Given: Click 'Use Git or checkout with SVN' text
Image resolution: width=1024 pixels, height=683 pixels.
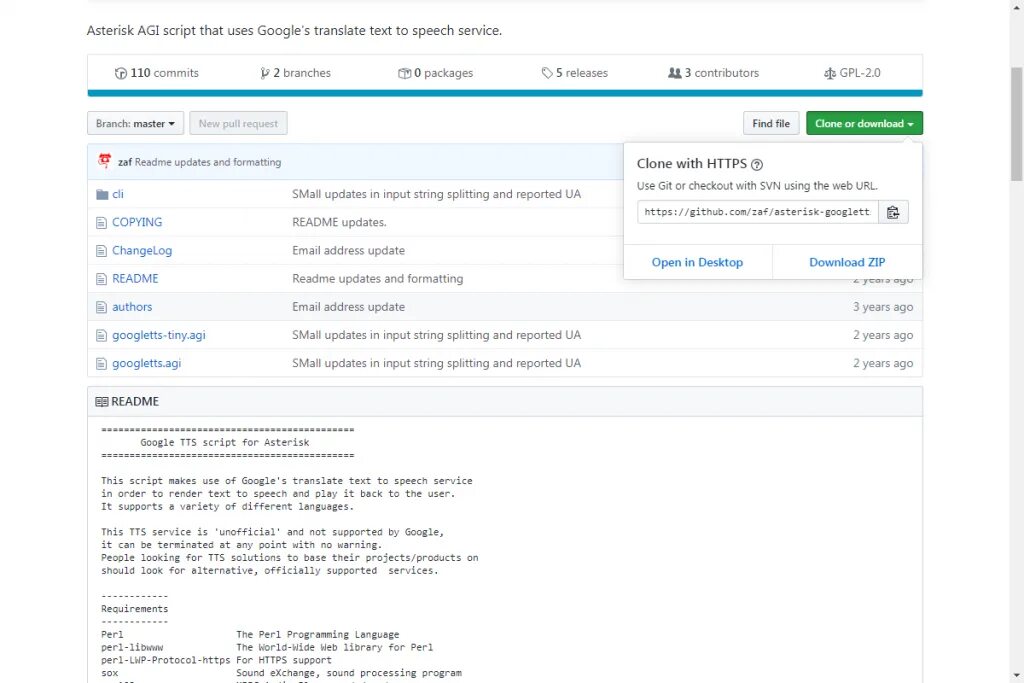Looking at the screenshot, I should [x=757, y=186].
